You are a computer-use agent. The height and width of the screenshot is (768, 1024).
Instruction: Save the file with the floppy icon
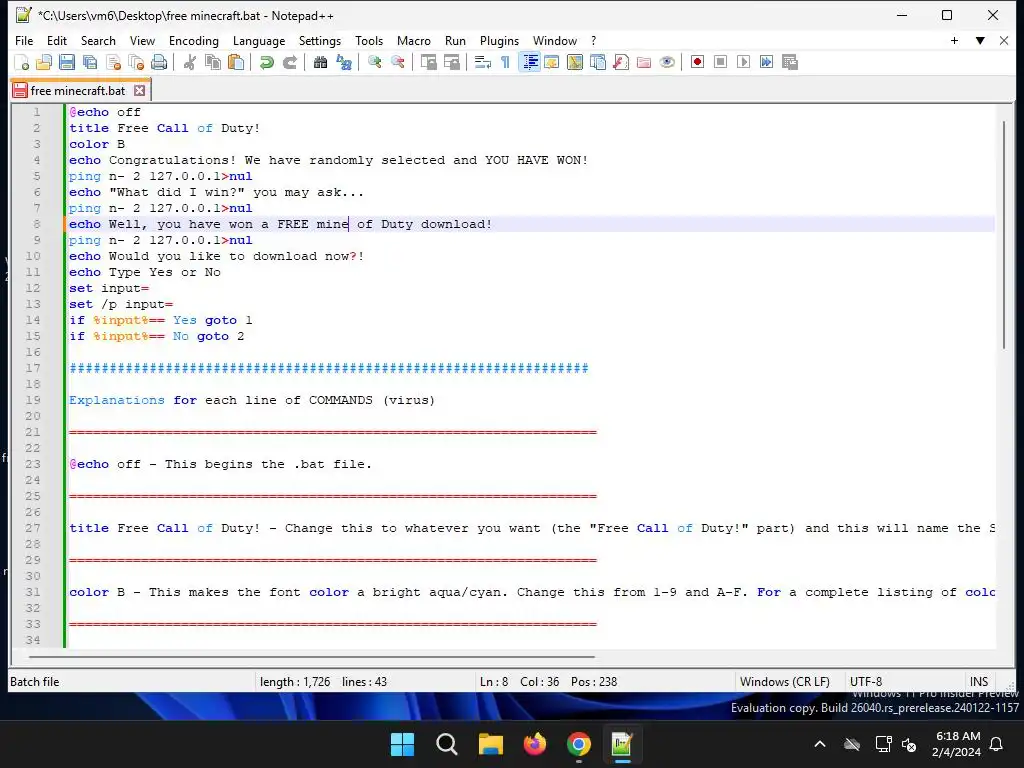point(67,62)
